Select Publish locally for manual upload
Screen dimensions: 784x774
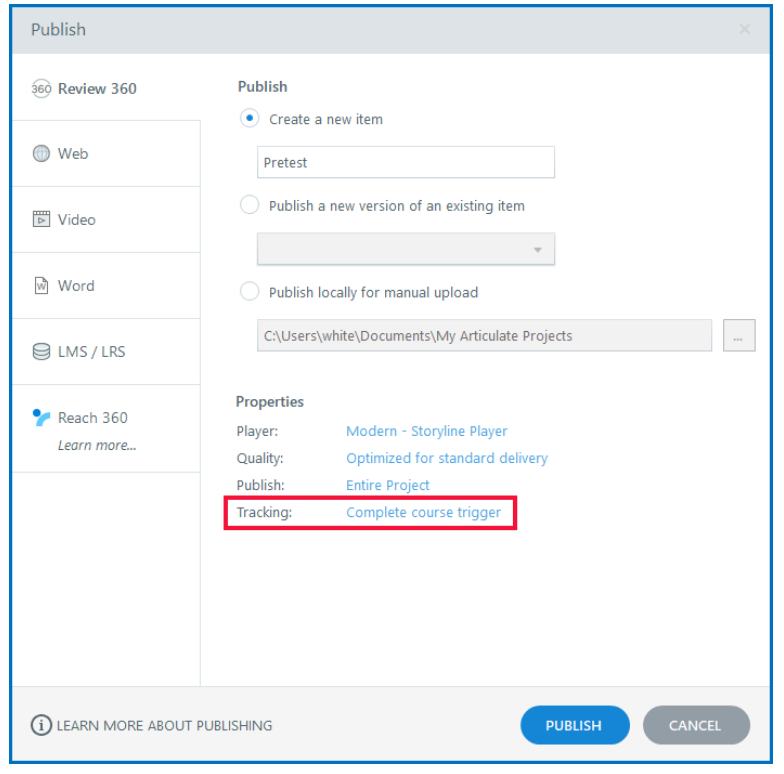(249, 293)
